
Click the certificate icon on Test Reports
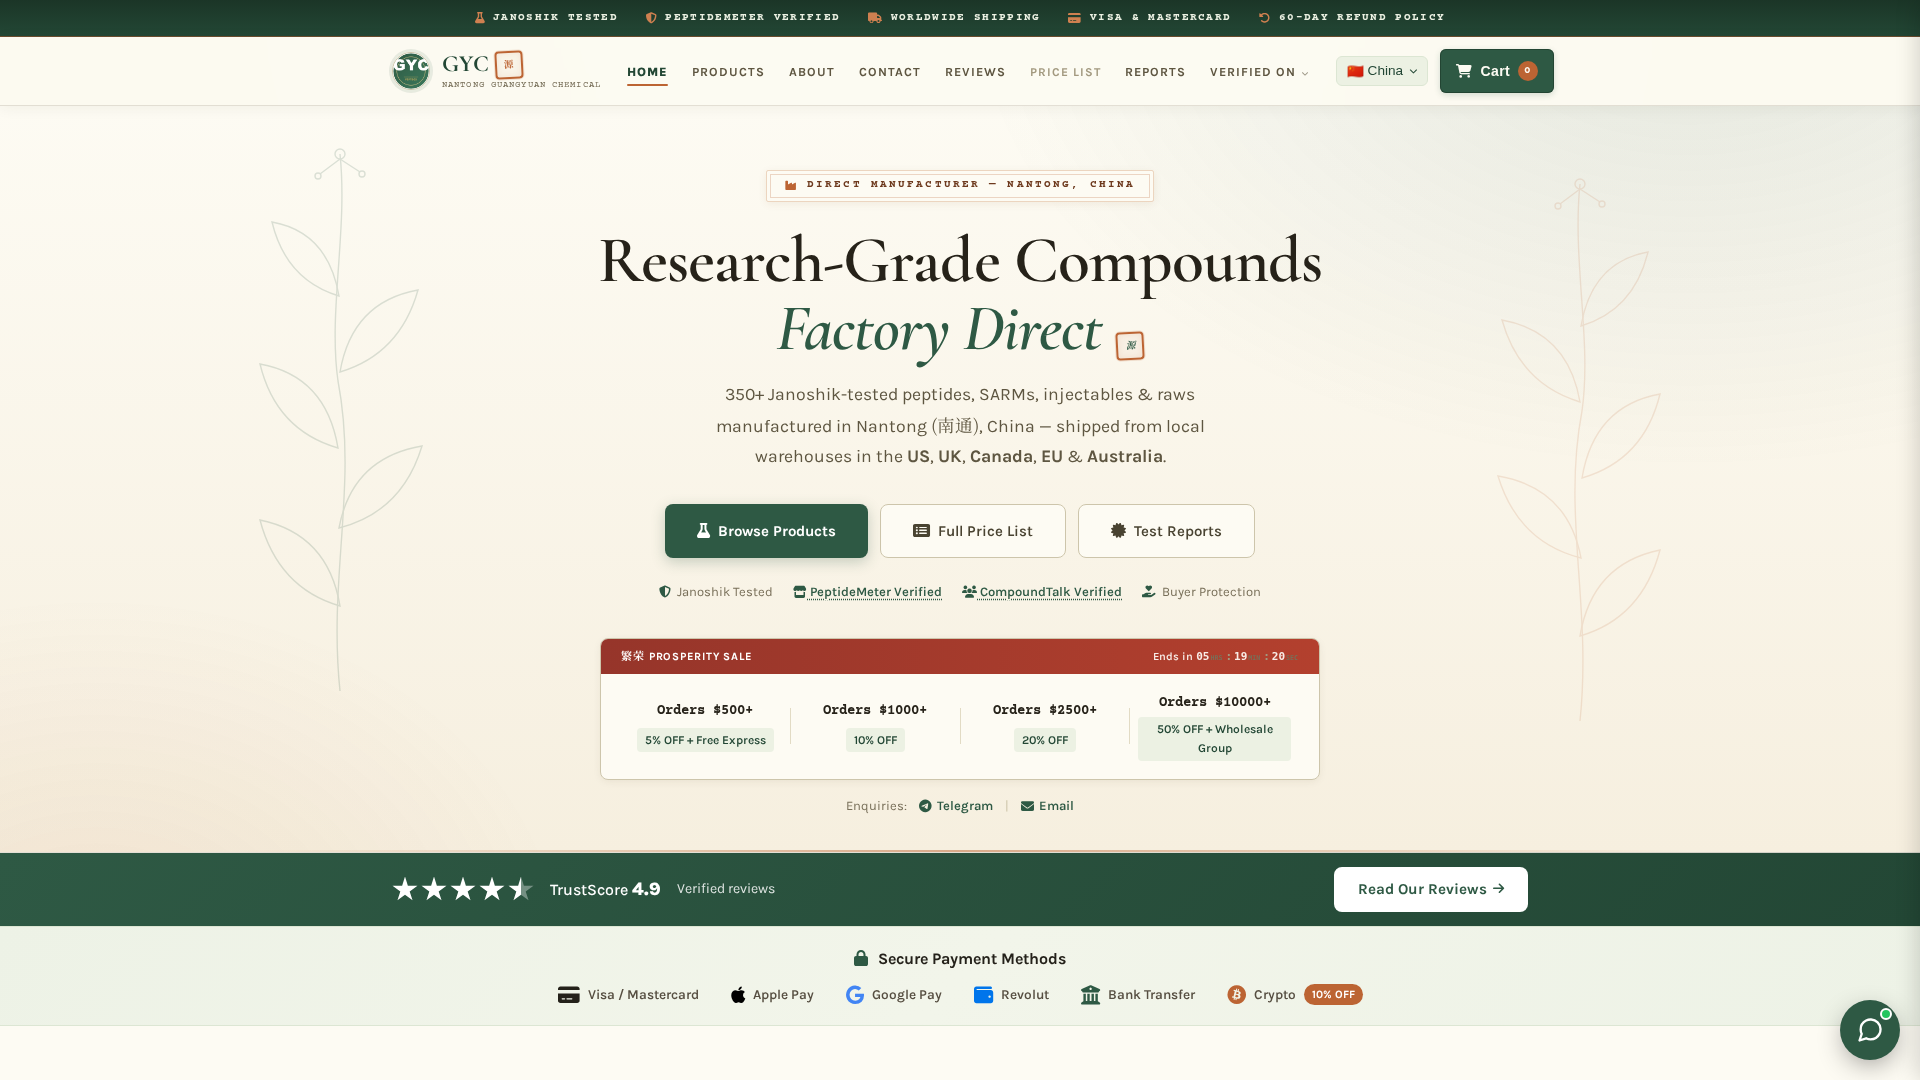[1118, 531]
